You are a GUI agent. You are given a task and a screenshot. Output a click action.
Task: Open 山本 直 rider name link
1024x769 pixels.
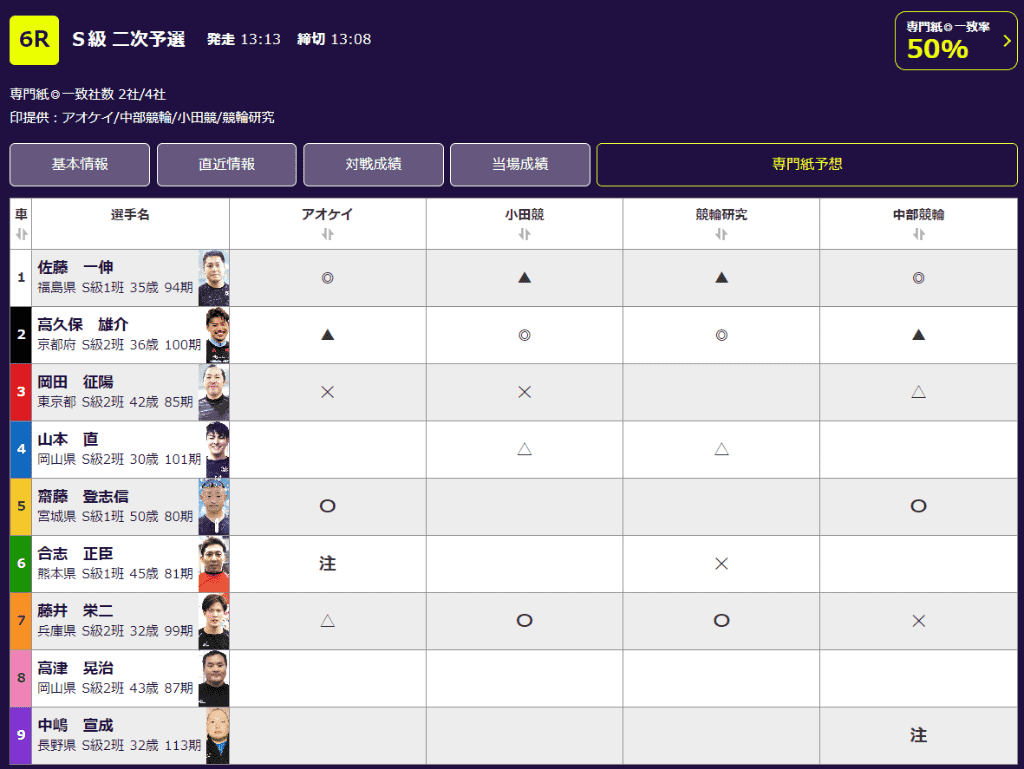pos(69,439)
